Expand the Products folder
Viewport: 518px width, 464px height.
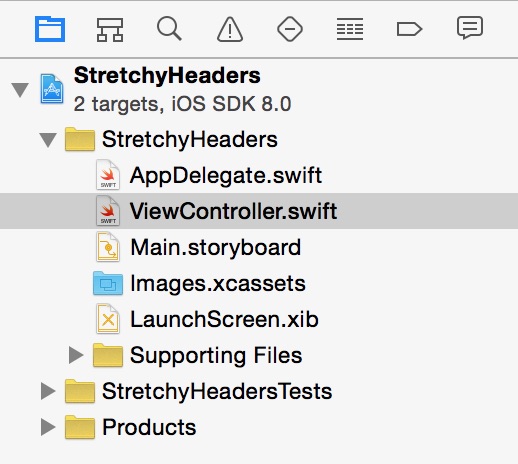[48, 427]
